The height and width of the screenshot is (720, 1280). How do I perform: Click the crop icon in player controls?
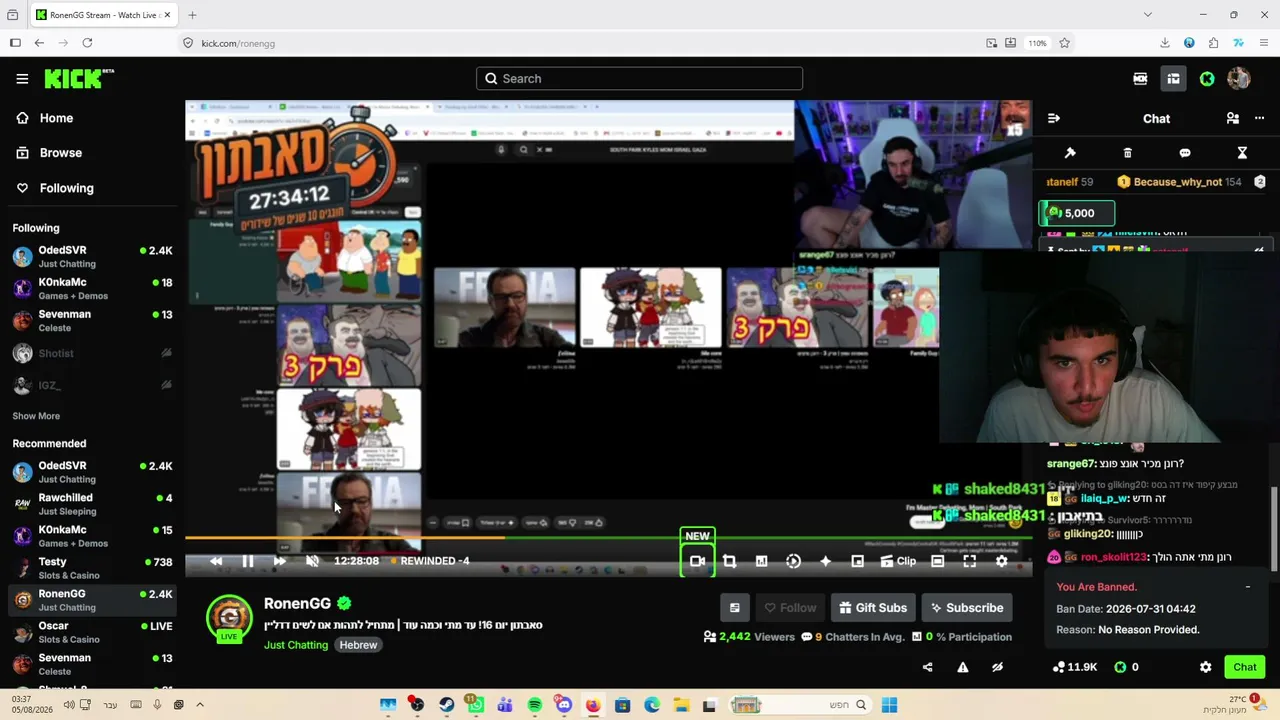click(x=729, y=561)
